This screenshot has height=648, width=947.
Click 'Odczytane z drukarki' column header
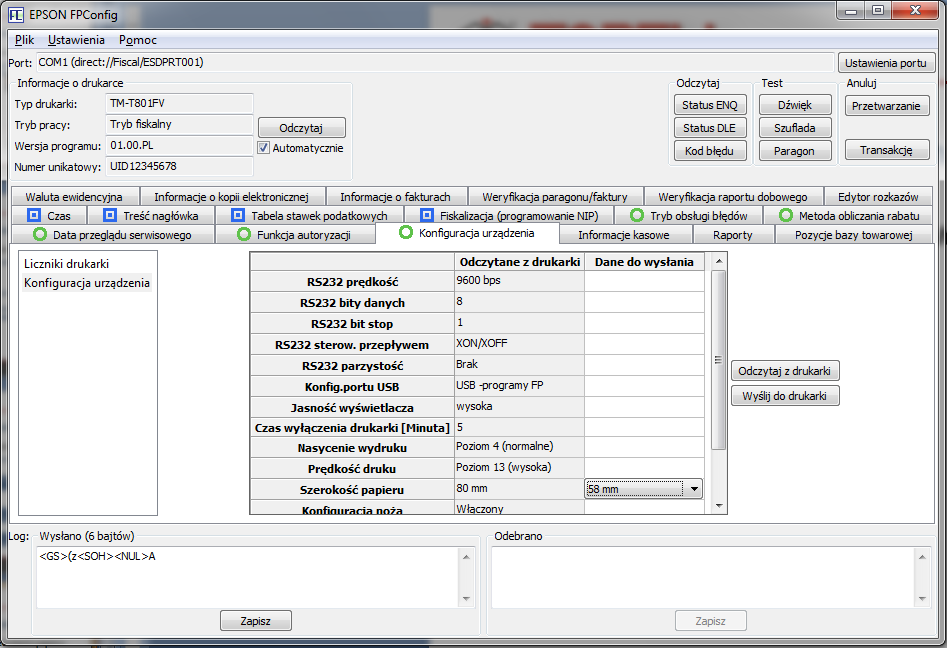(519, 261)
